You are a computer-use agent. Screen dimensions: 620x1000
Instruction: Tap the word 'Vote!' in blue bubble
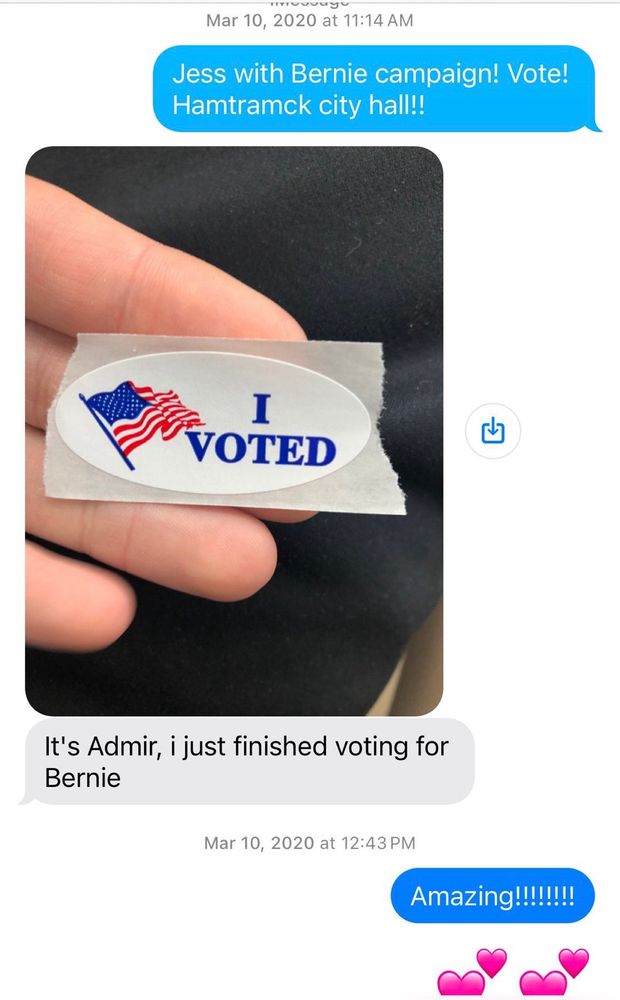click(x=537, y=73)
